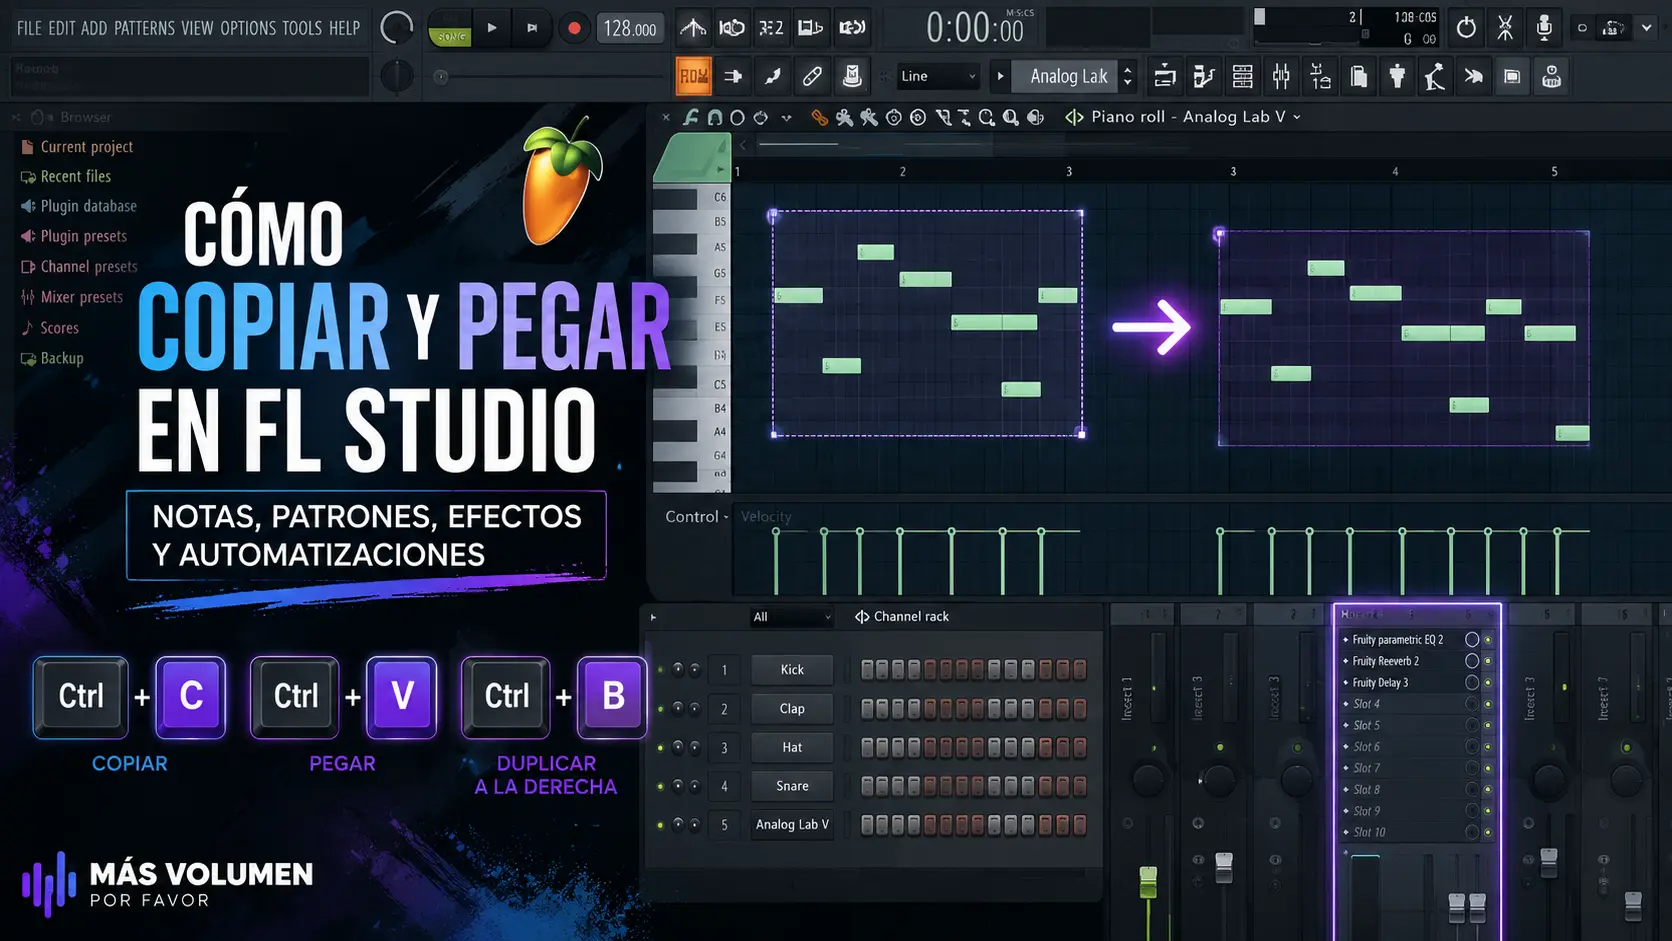Image resolution: width=1672 pixels, height=941 pixels.
Task: Open the VIEW menu
Action: click(x=197, y=28)
